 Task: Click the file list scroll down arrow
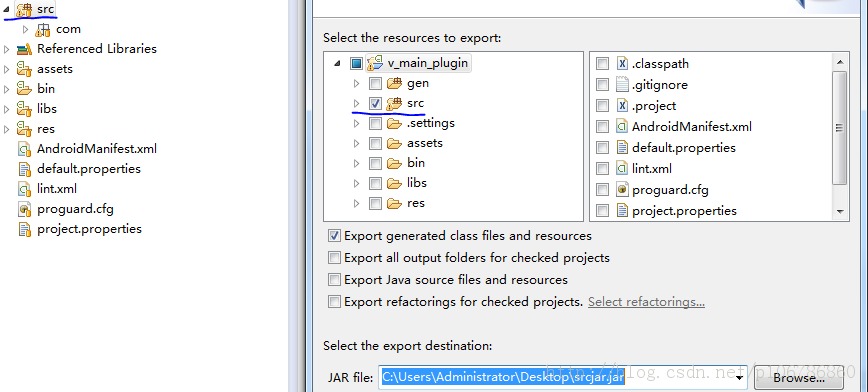(x=839, y=212)
